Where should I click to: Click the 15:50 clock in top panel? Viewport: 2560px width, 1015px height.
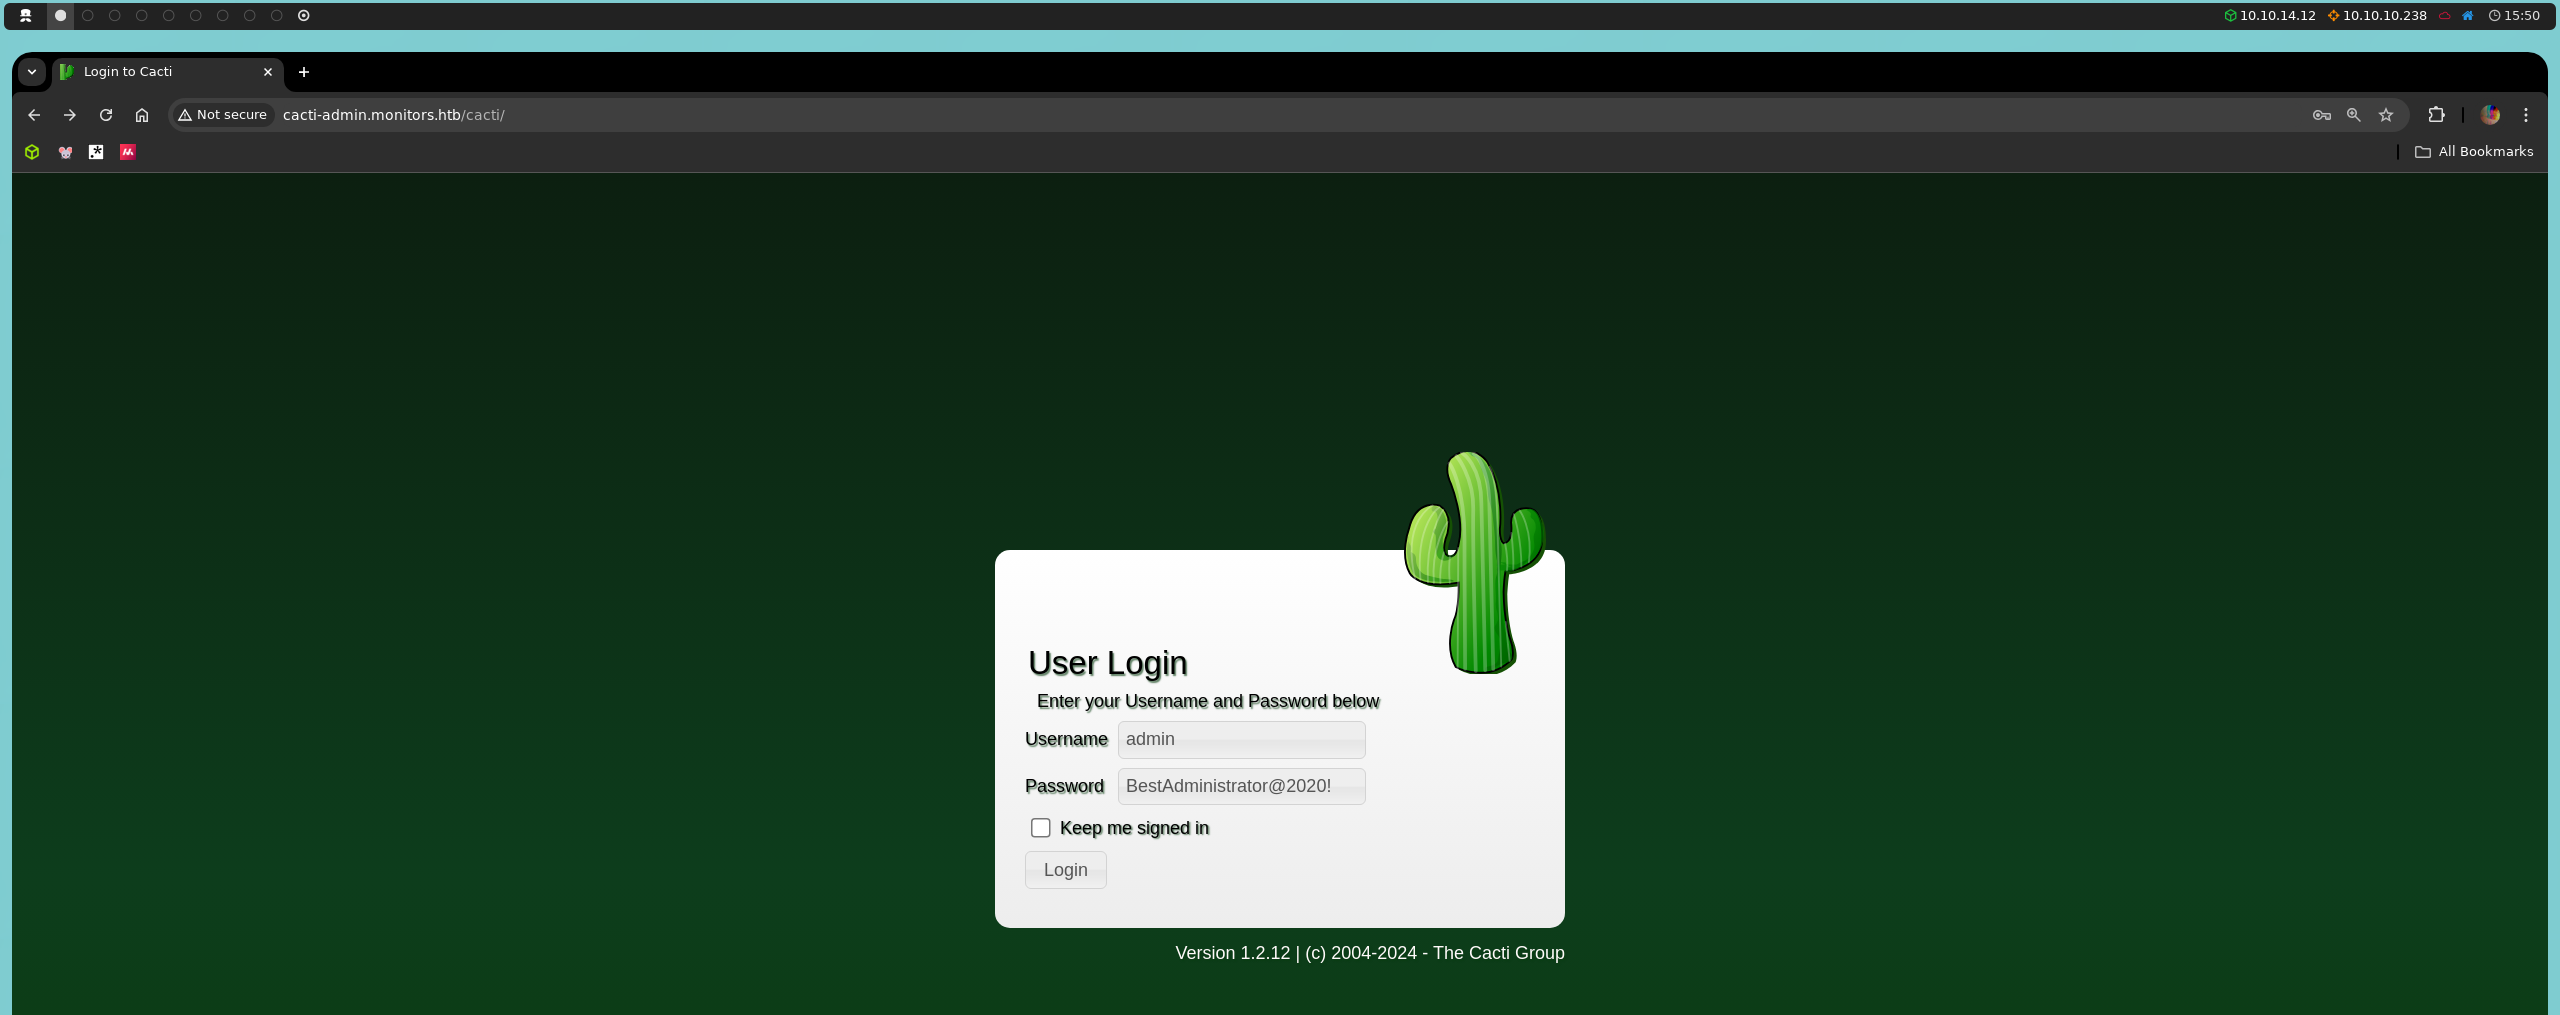click(x=2514, y=15)
